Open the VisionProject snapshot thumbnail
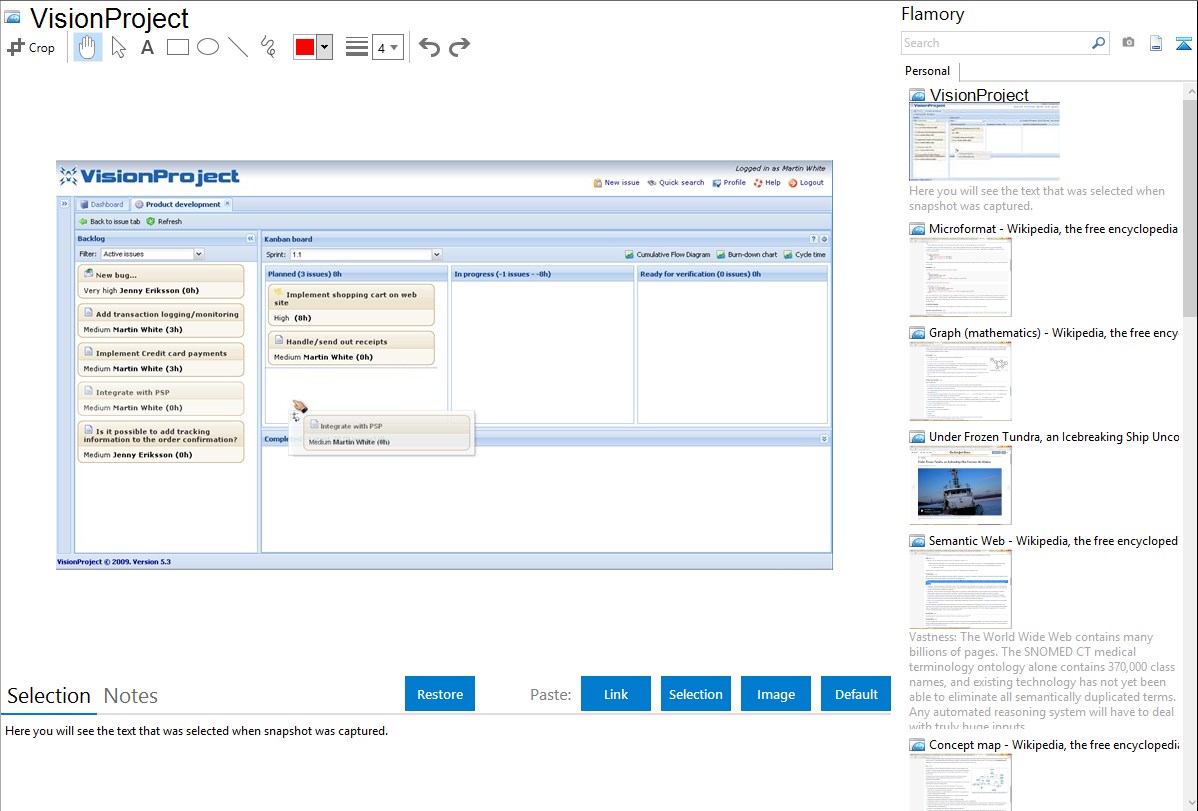1198x811 pixels. click(x=984, y=141)
